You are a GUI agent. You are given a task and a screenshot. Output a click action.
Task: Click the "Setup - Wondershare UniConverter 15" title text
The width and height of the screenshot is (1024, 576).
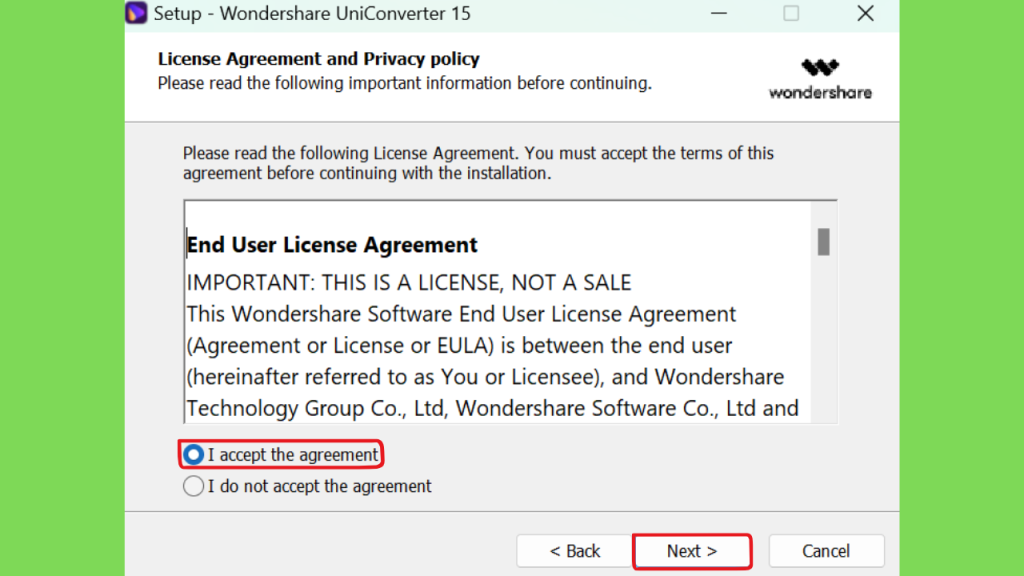(x=312, y=13)
